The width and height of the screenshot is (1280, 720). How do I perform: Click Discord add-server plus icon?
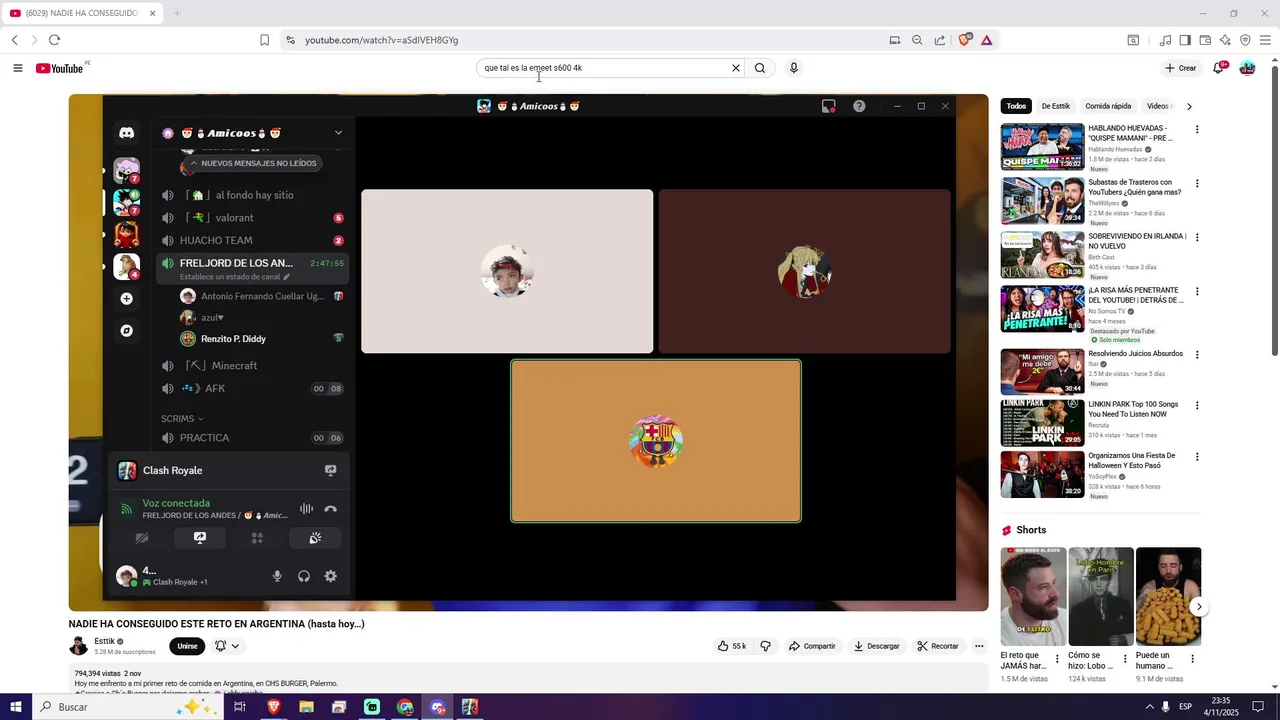tap(127, 298)
